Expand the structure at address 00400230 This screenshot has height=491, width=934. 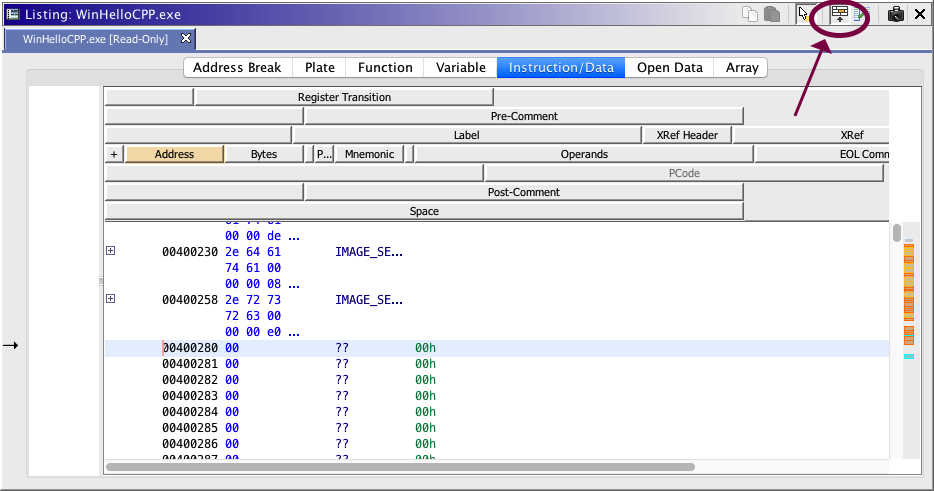[x=110, y=251]
